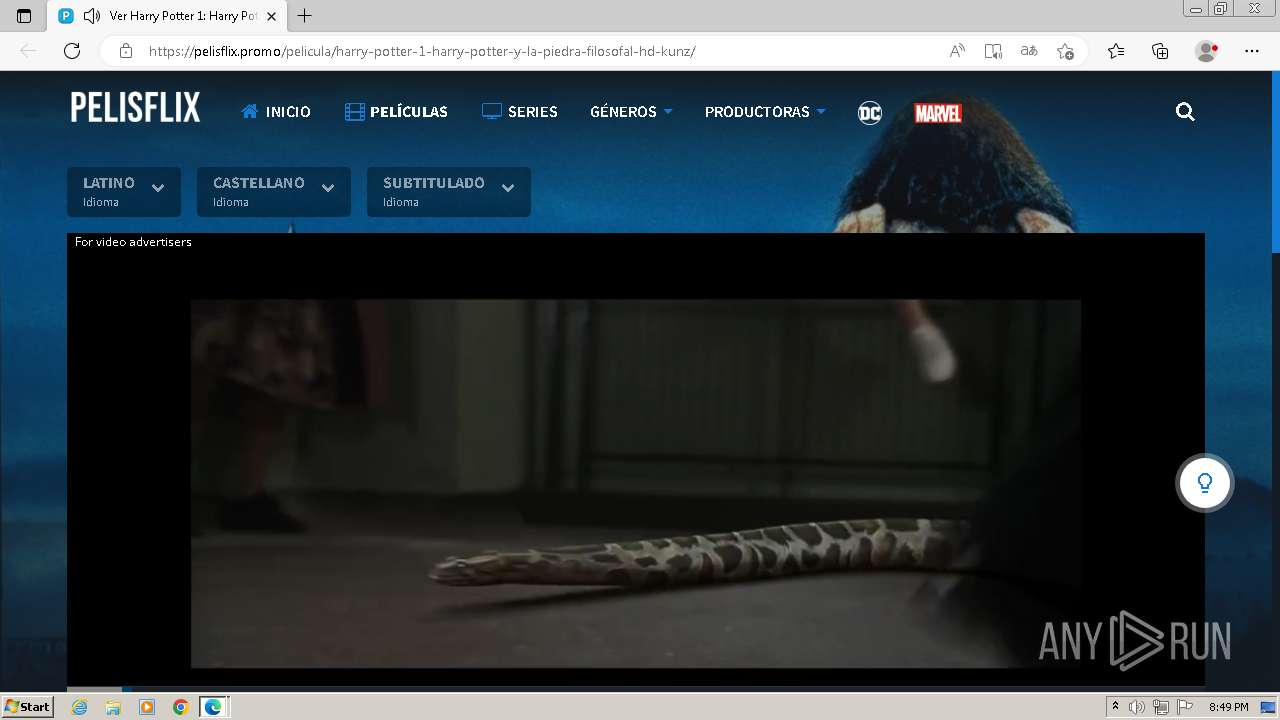
Task: Launch Chrome from the taskbar
Action: [x=180, y=707]
